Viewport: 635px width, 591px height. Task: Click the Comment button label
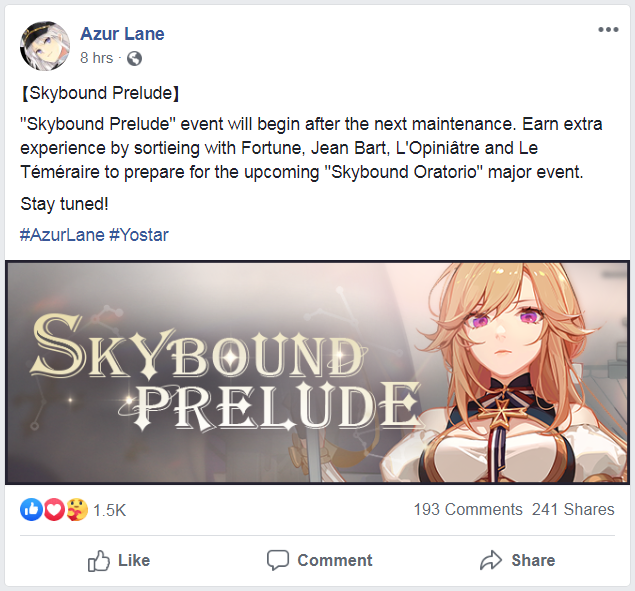335,561
